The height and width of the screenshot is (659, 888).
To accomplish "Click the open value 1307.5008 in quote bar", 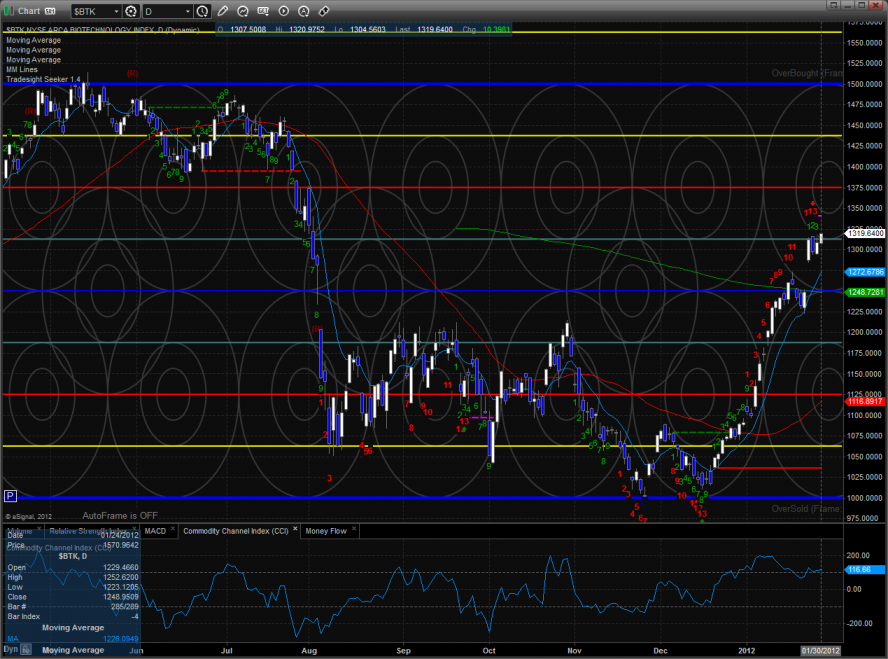I will pos(248,29).
